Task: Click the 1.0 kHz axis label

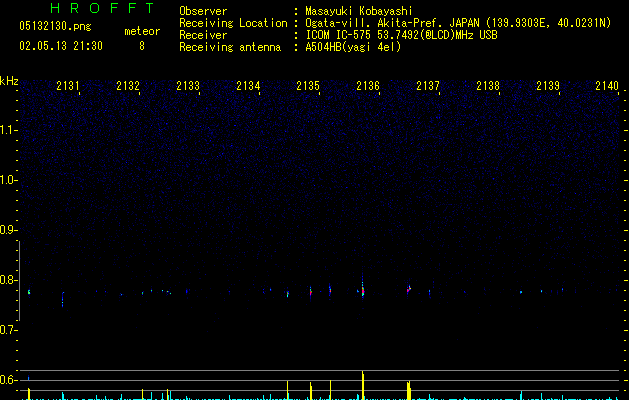Action: click(9, 180)
